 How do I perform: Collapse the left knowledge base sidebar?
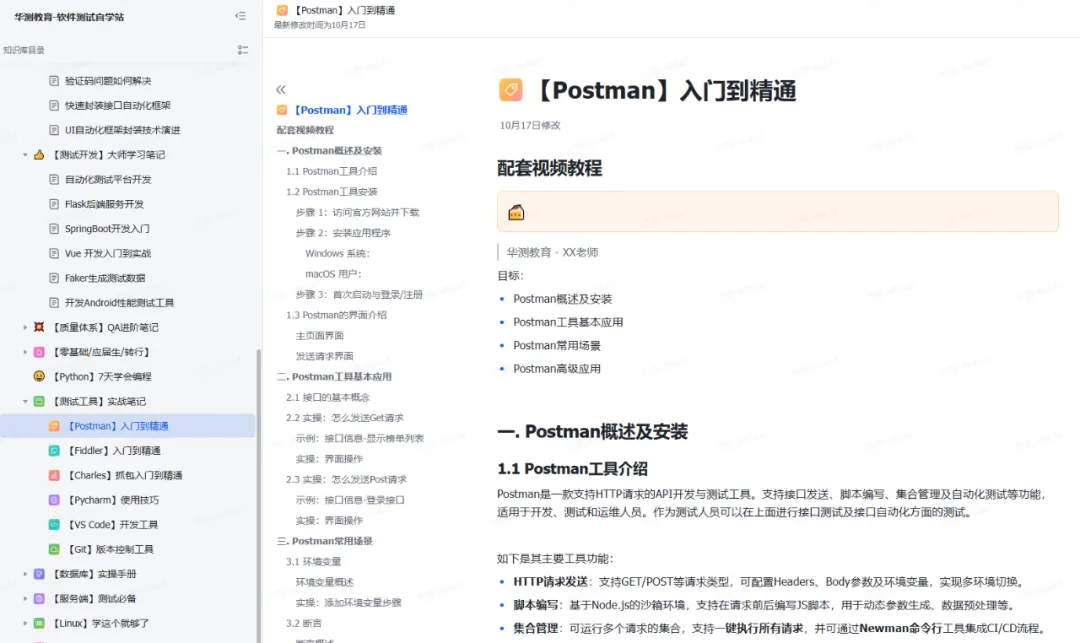click(240, 17)
